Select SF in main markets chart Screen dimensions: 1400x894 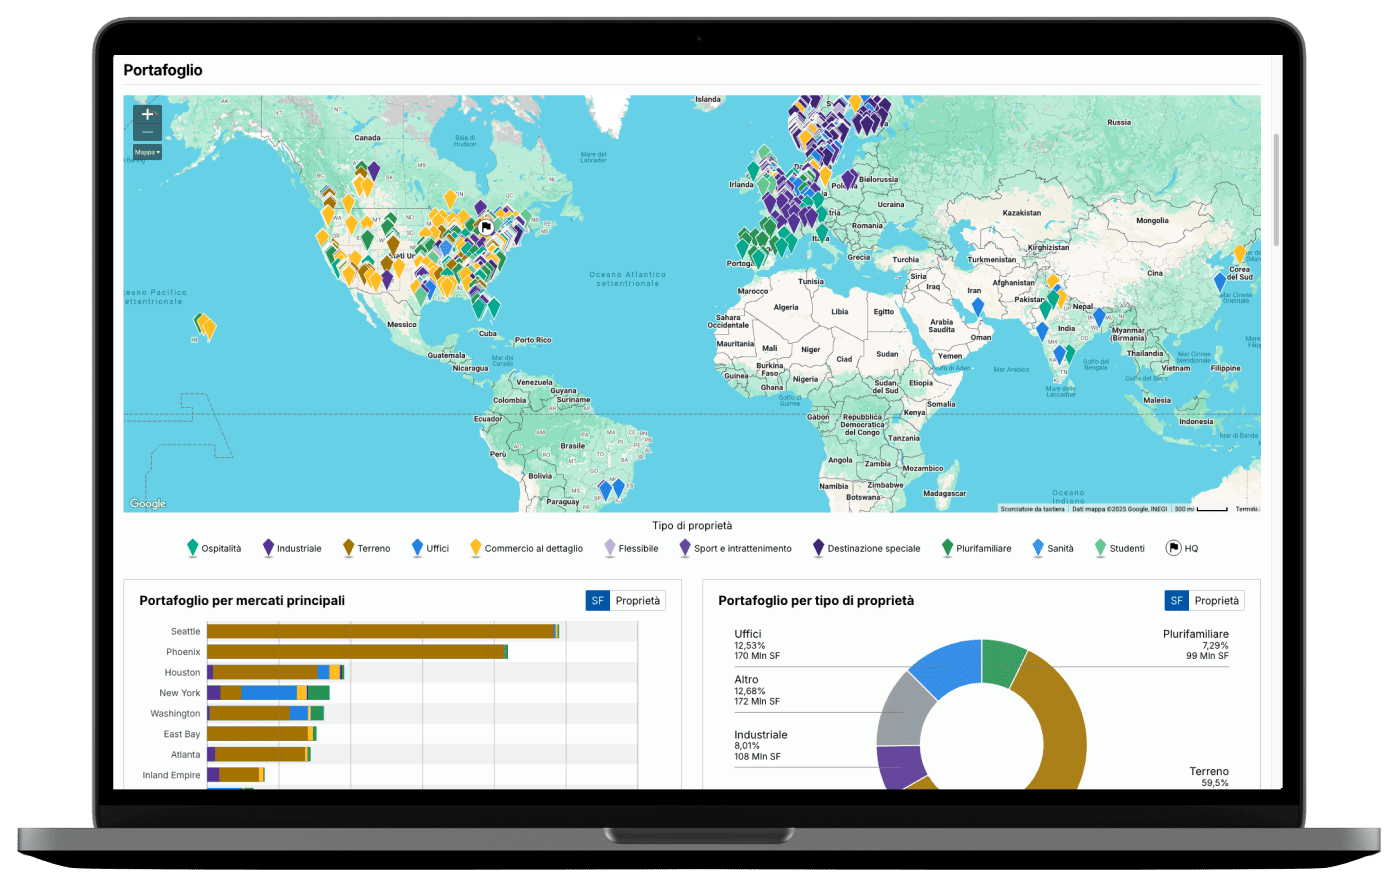pyautogui.click(x=597, y=601)
